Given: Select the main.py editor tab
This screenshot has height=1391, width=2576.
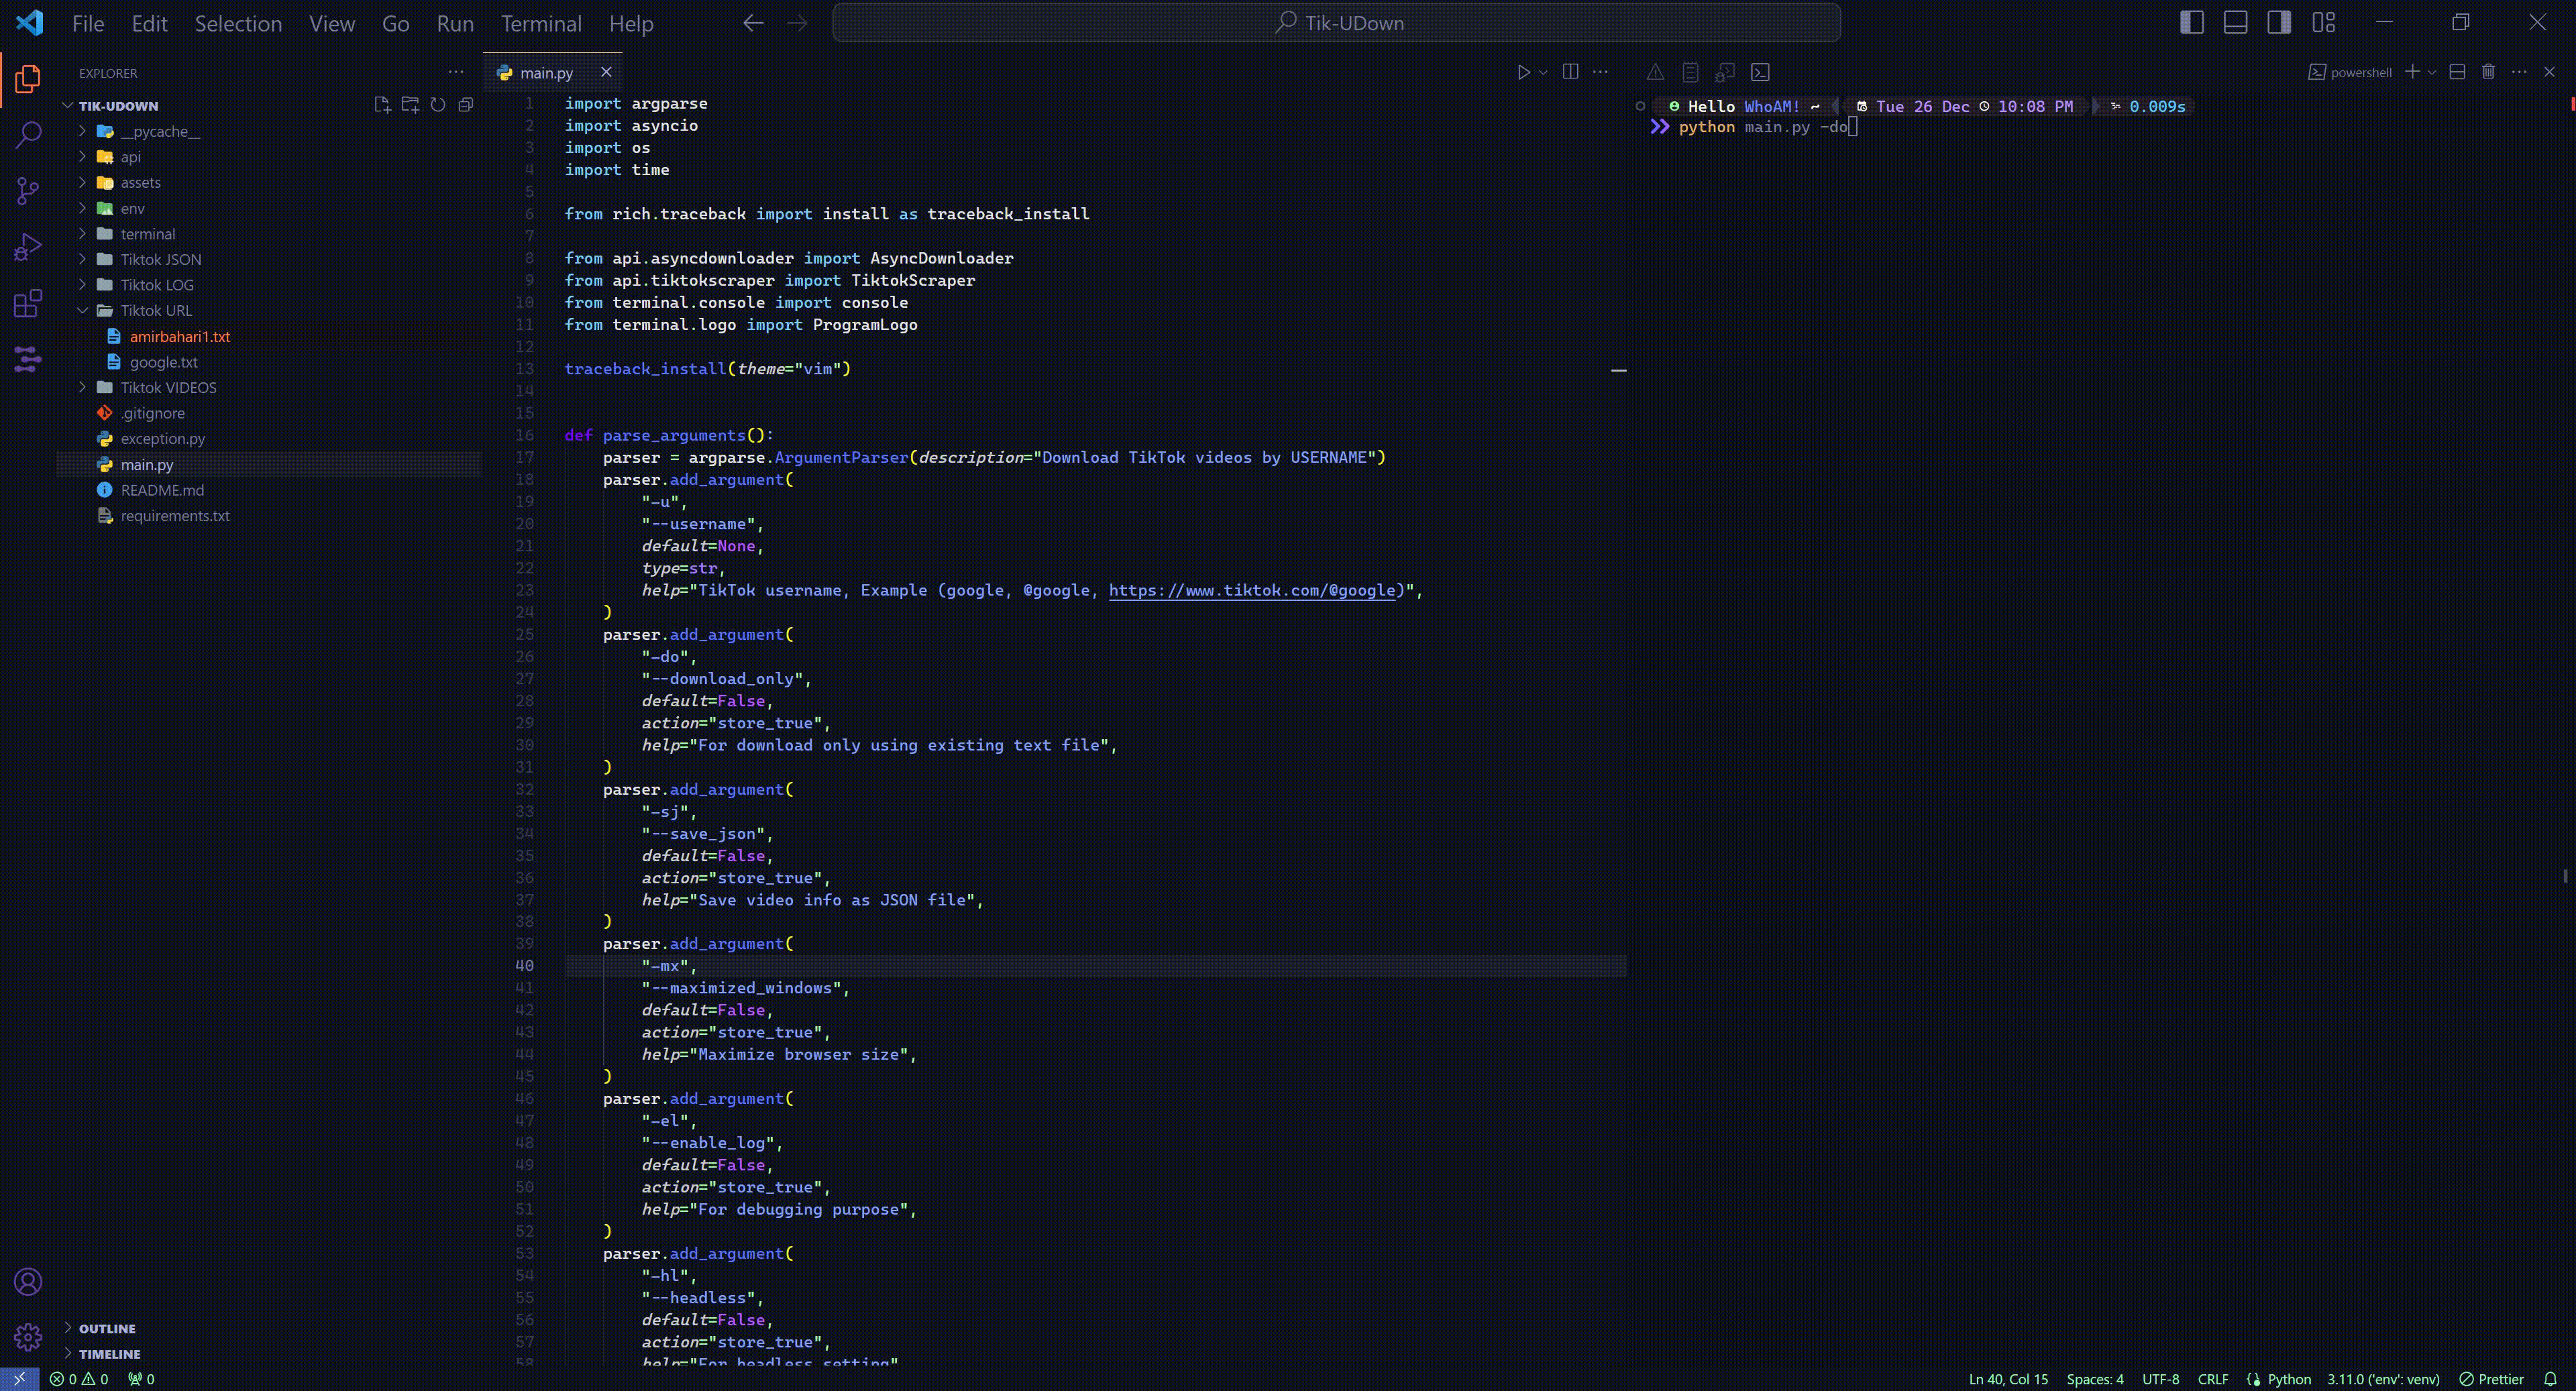Looking at the screenshot, I should tap(546, 73).
